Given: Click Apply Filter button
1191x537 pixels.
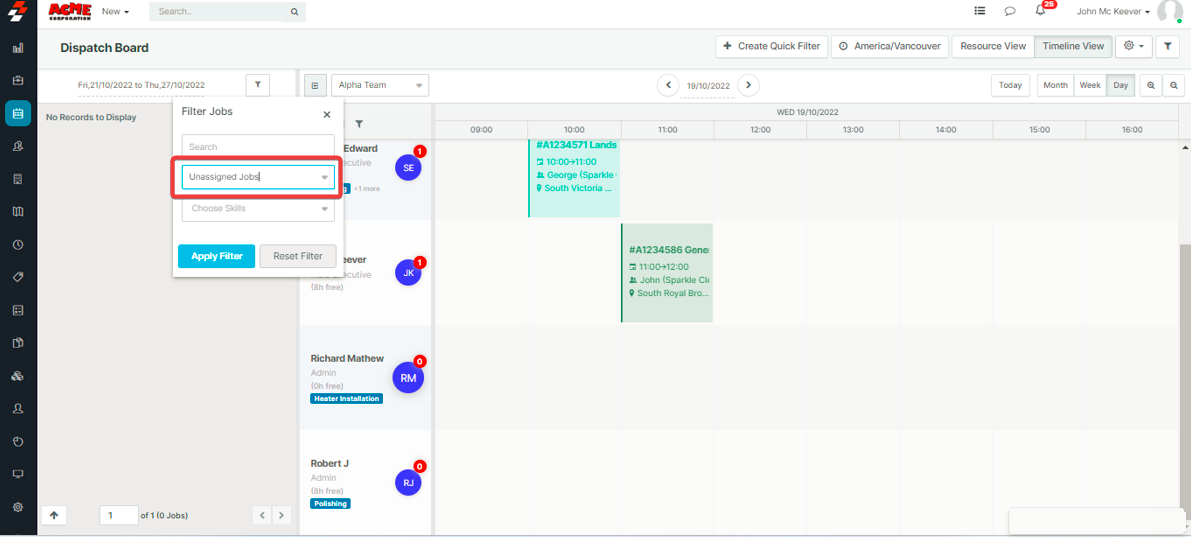Looking at the screenshot, I should tap(216, 256).
